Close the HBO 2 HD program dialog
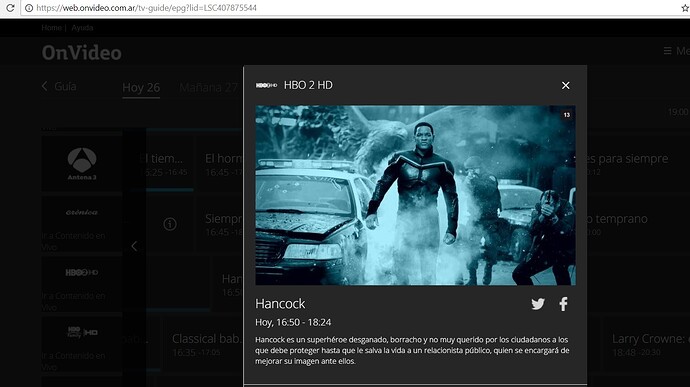Screen dimensions: 690x387 565,85
